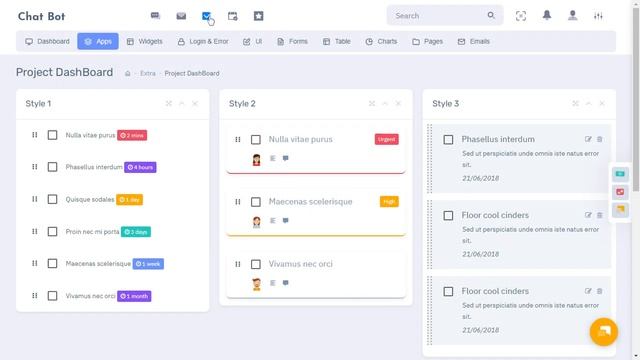Screen dimensions: 640x360
Task: Collapse the Style 1 panel
Action: [x=182, y=104]
